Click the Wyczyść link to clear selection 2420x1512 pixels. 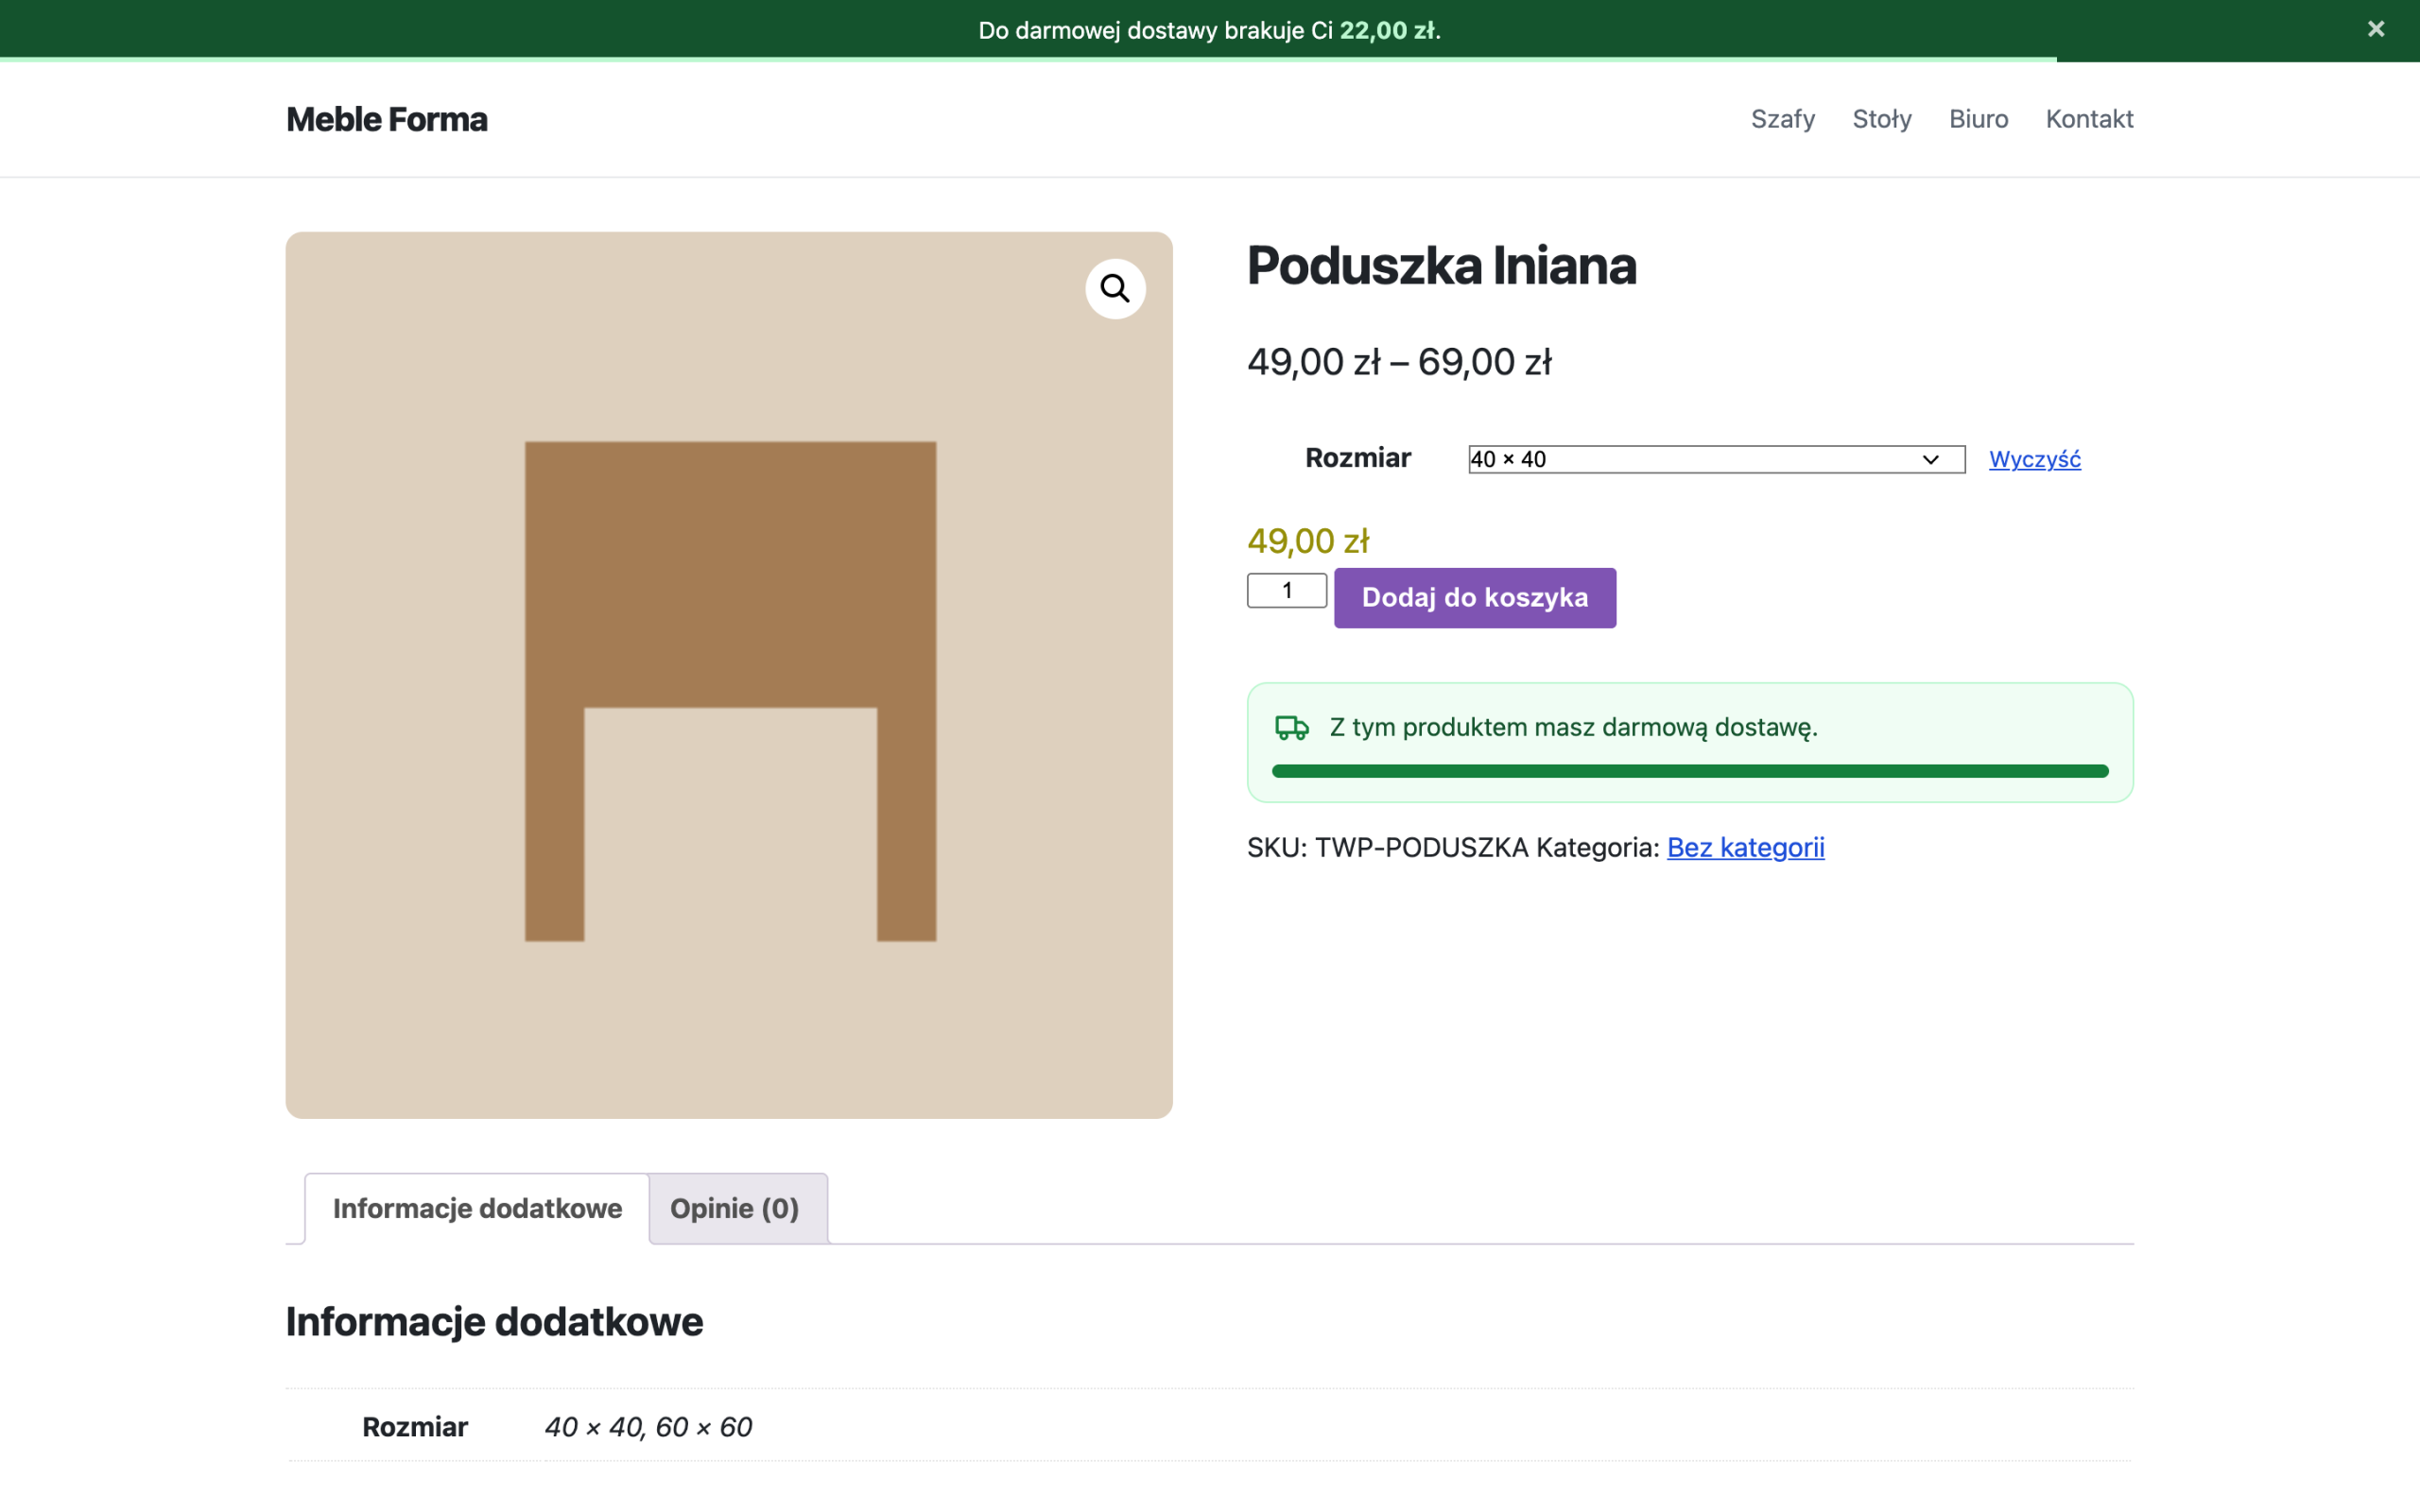click(x=2034, y=459)
